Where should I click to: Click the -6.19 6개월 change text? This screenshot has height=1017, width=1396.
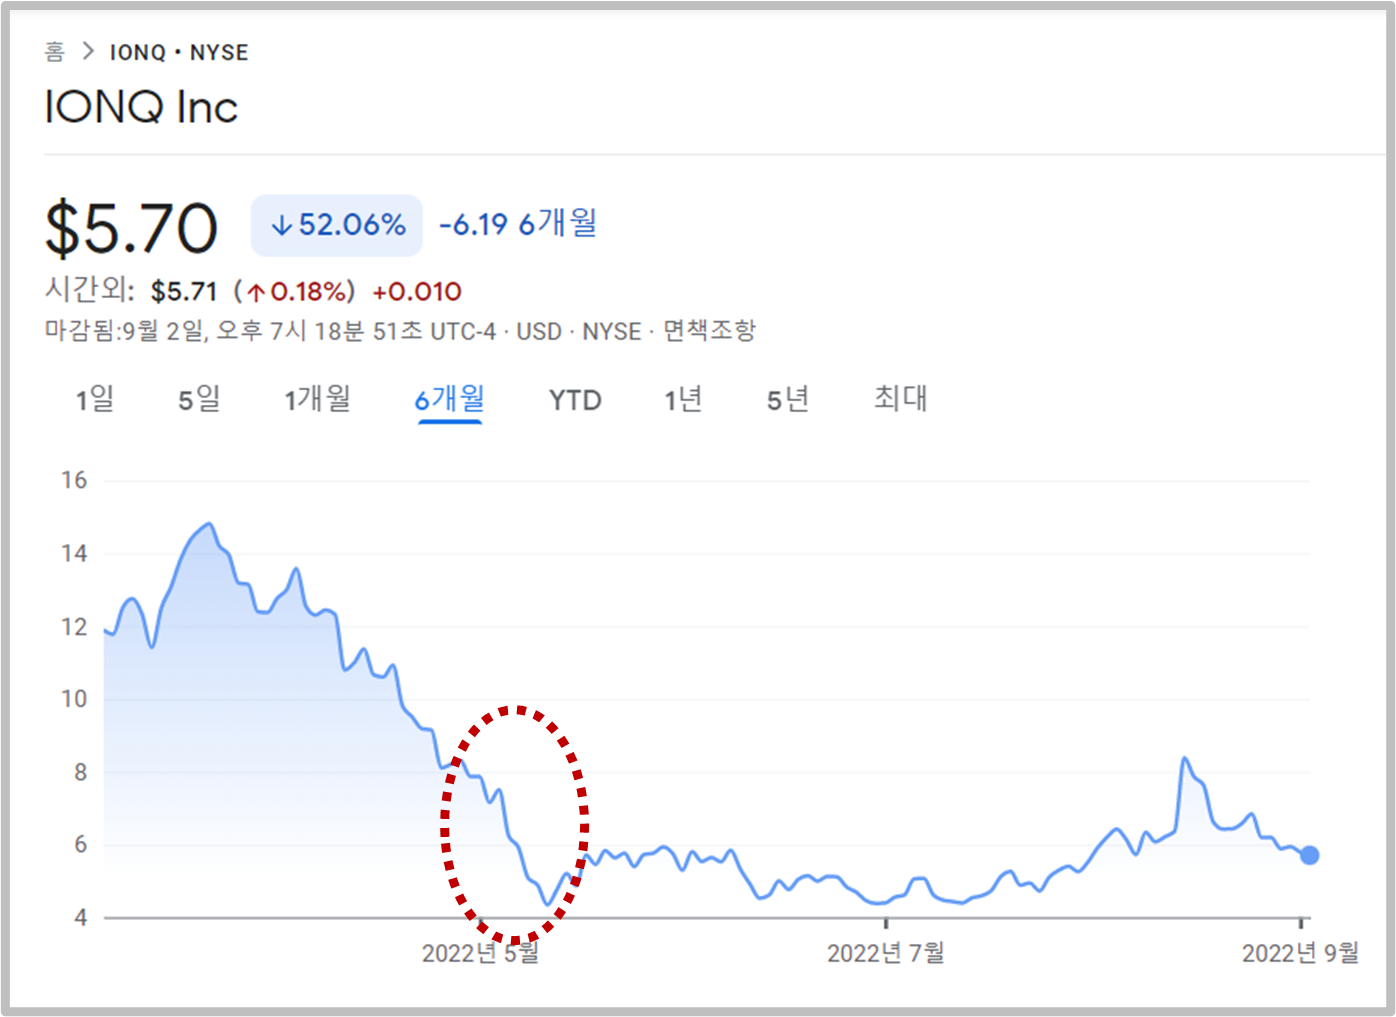(x=518, y=223)
